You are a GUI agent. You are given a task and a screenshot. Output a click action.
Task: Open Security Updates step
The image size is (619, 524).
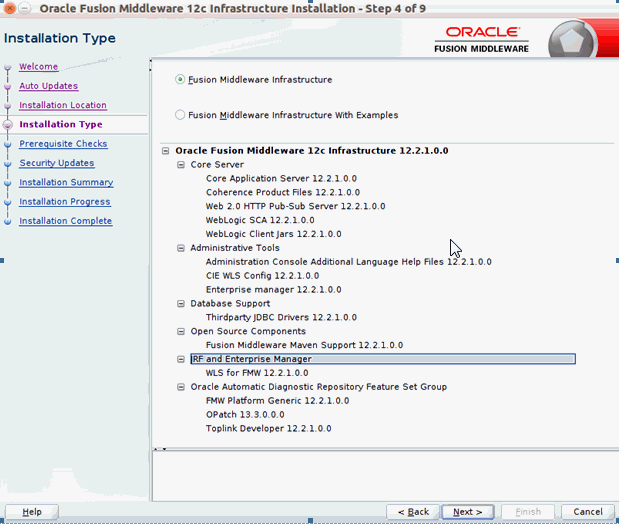[x=57, y=163]
